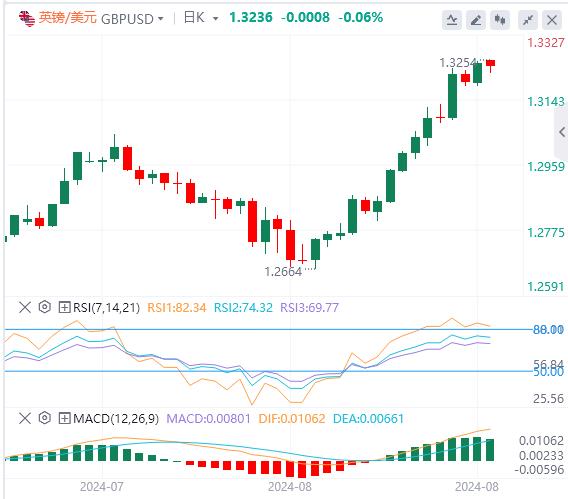The width and height of the screenshot is (568, 499).
Task: Click the MACD(12,26,9) label
Action: click(x=116, y=419)
